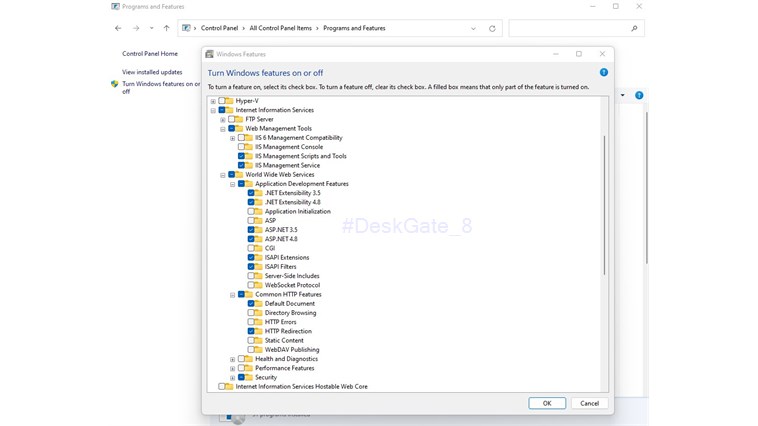Tick the Static Content checkbox
758x426 pixels.
point(251,340)
